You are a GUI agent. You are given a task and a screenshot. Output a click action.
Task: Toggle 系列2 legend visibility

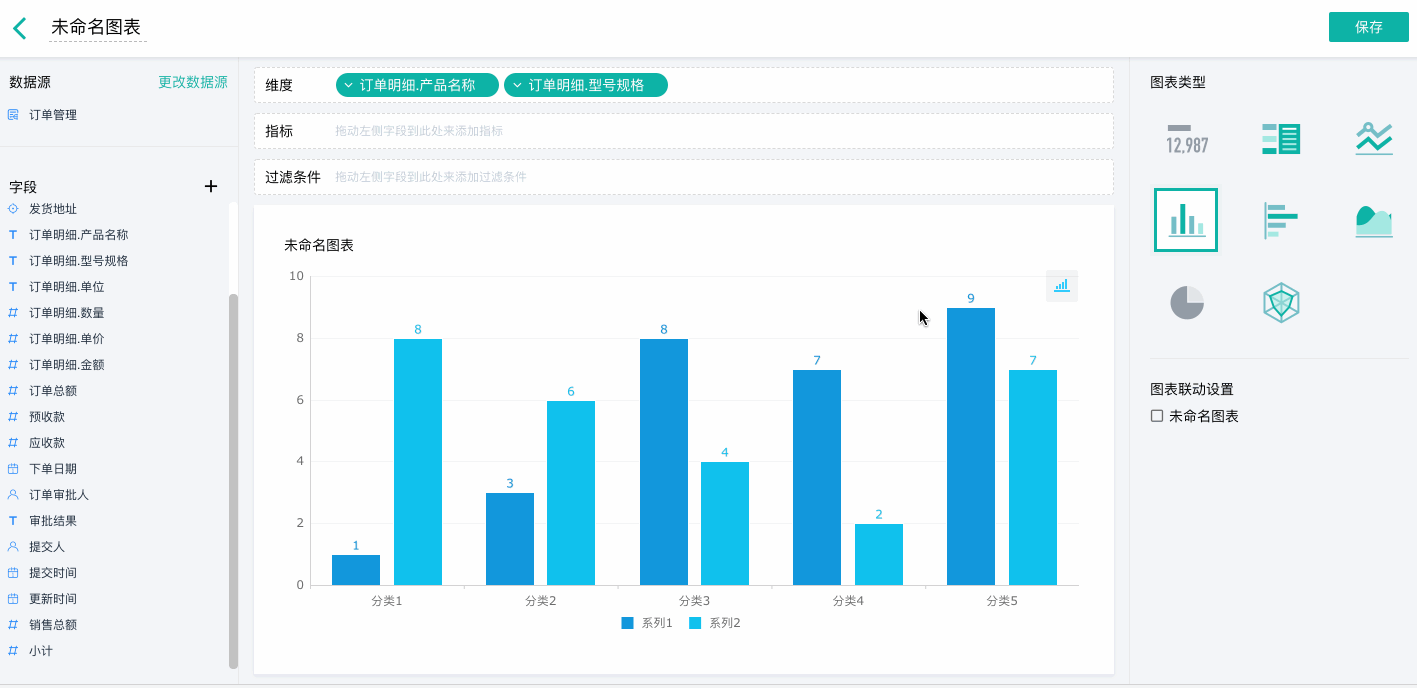point(715,623)
